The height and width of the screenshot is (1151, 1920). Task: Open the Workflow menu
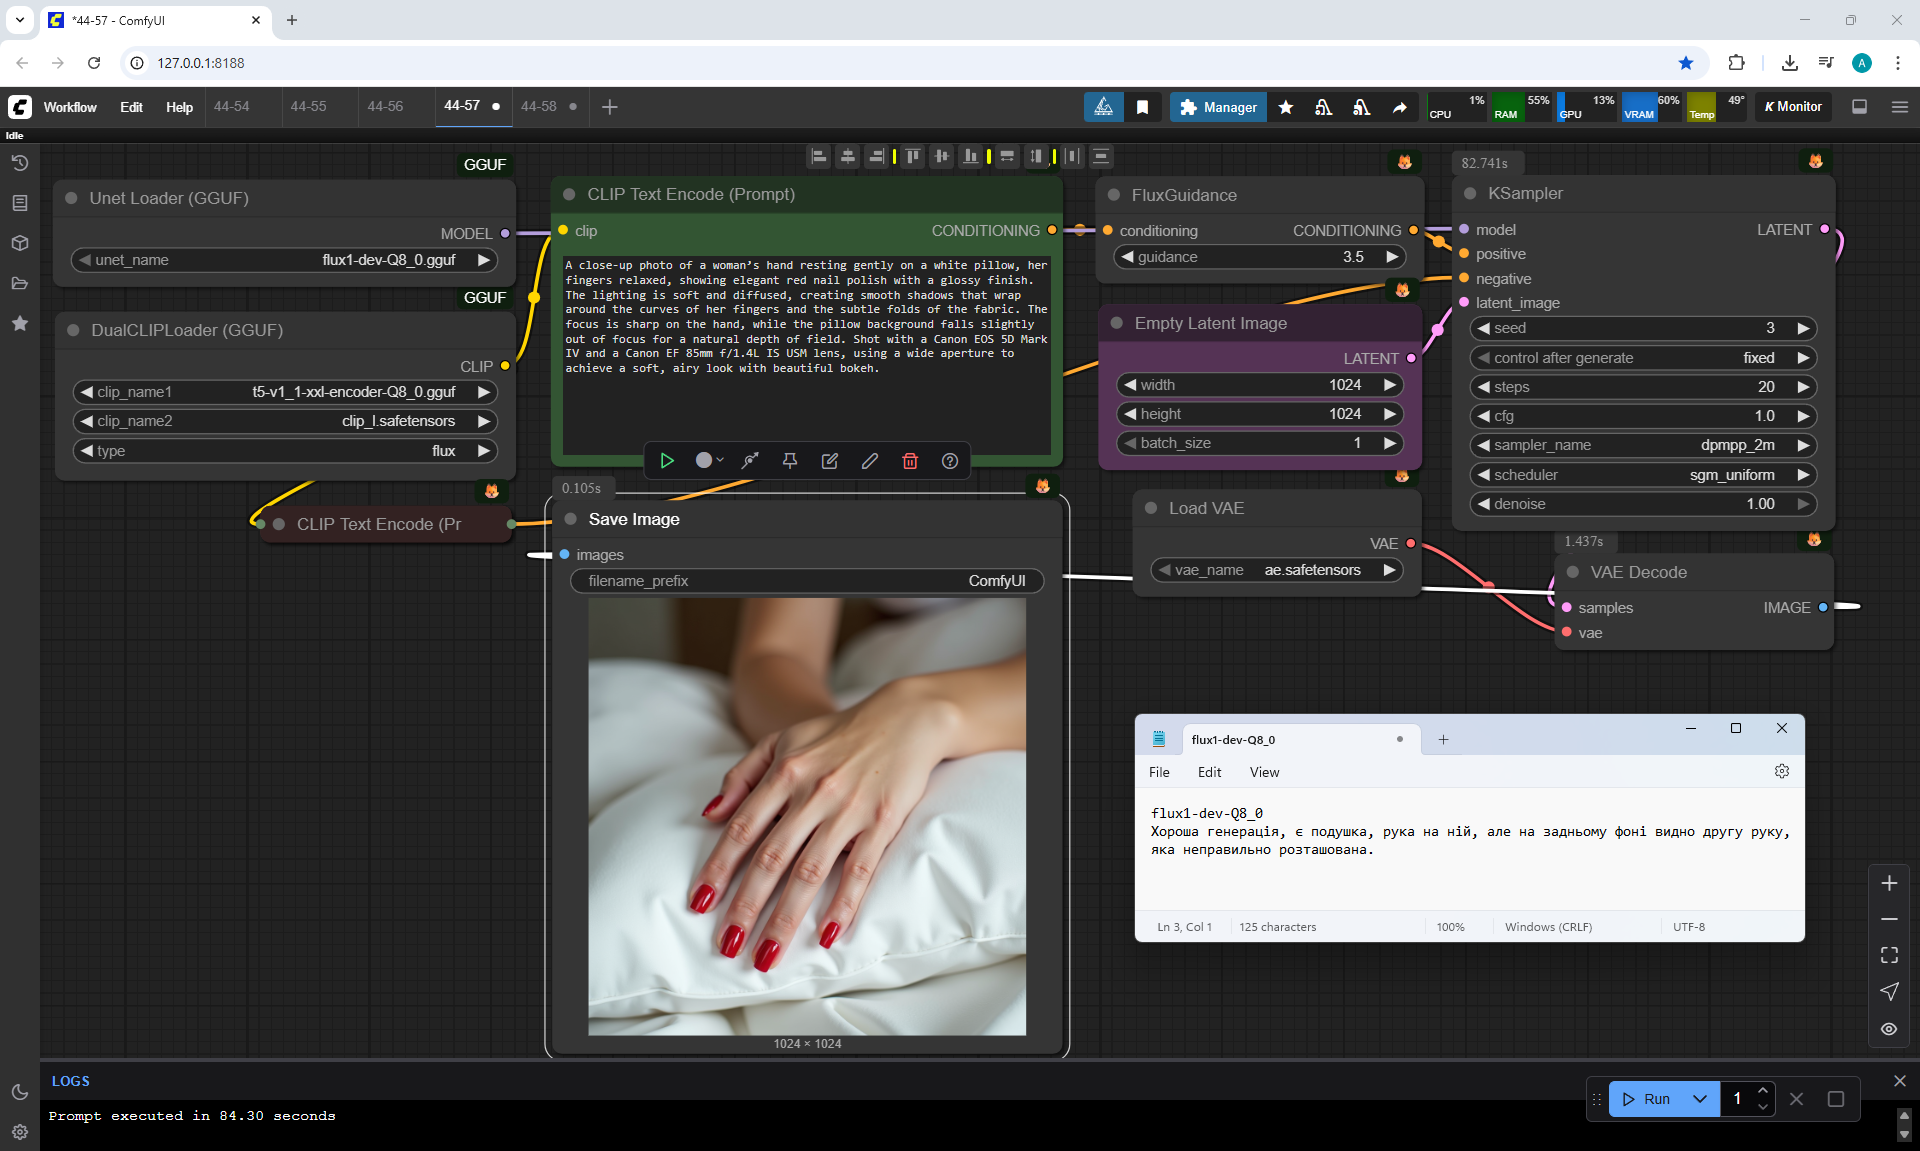[x=70, y=107]
